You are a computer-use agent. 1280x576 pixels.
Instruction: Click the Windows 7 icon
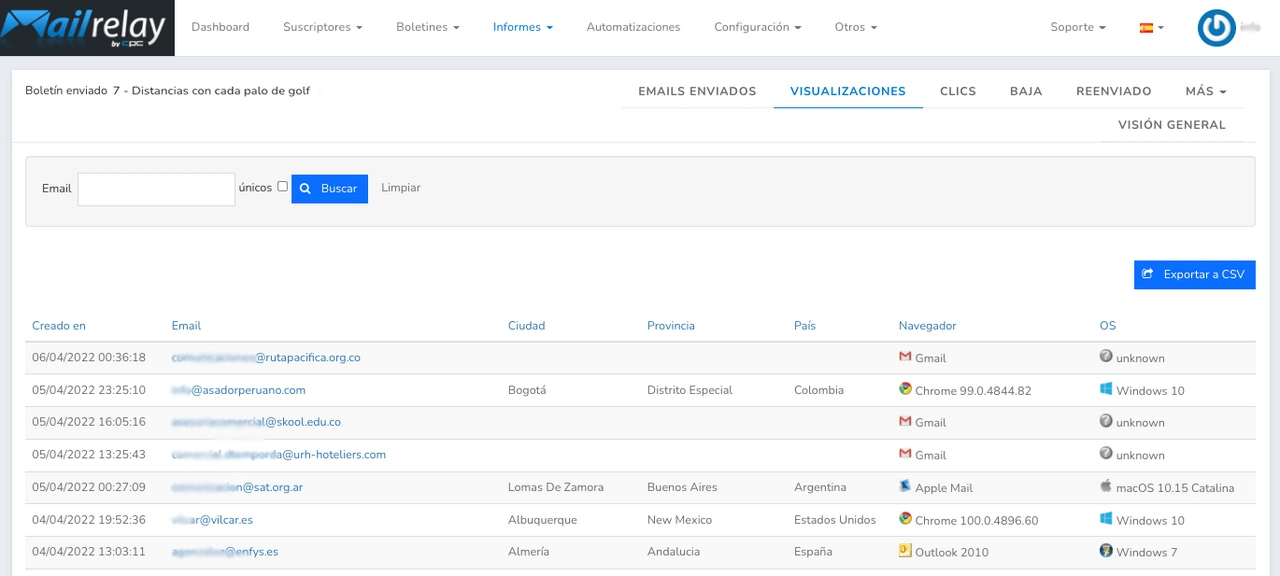click(x=1106, y=551)
